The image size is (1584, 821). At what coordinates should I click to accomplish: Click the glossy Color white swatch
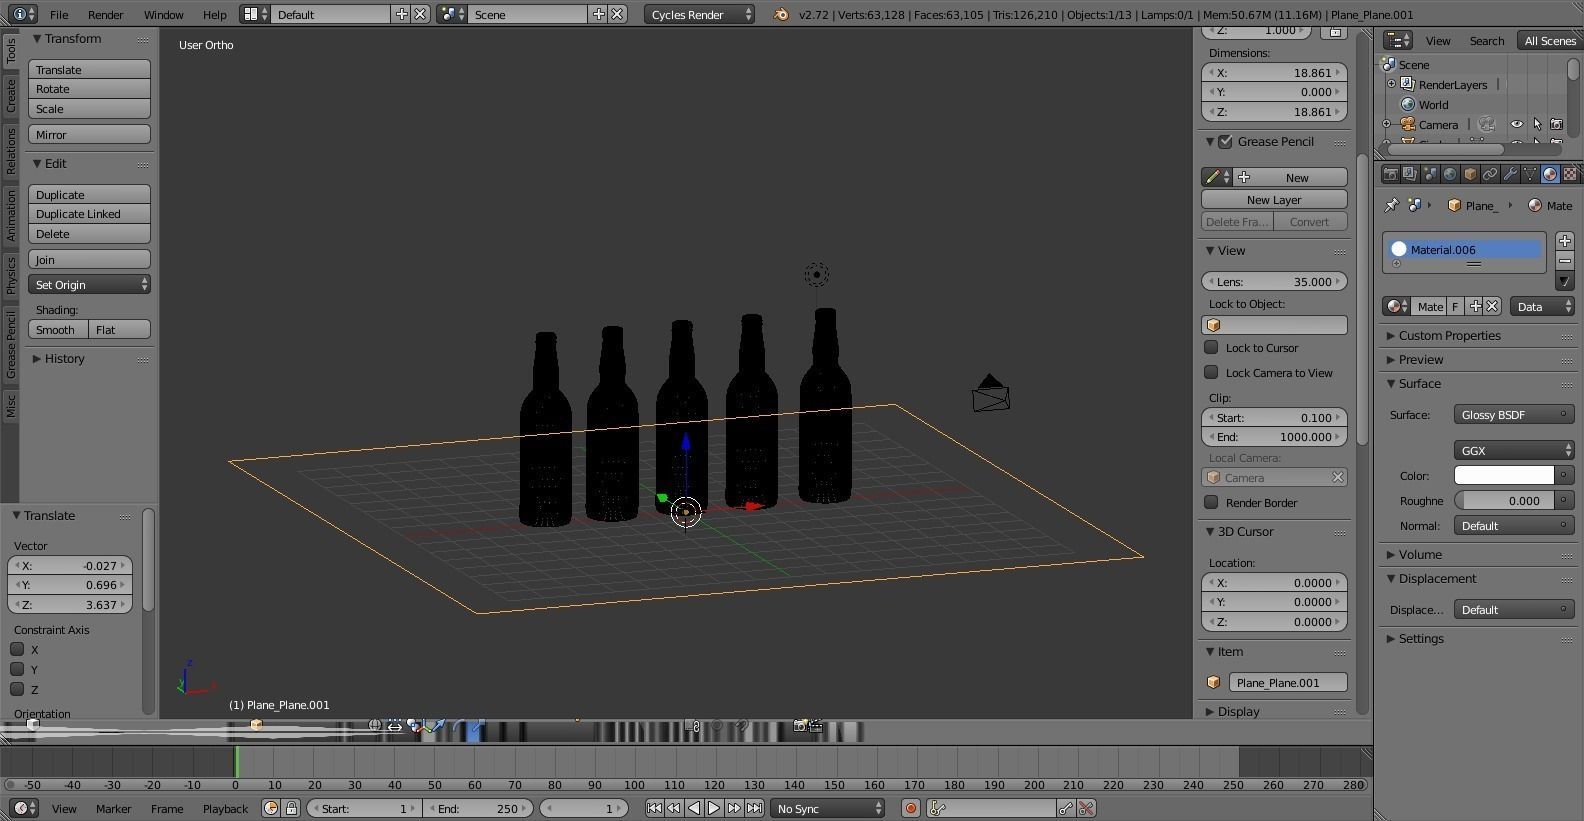point(1504,475)
